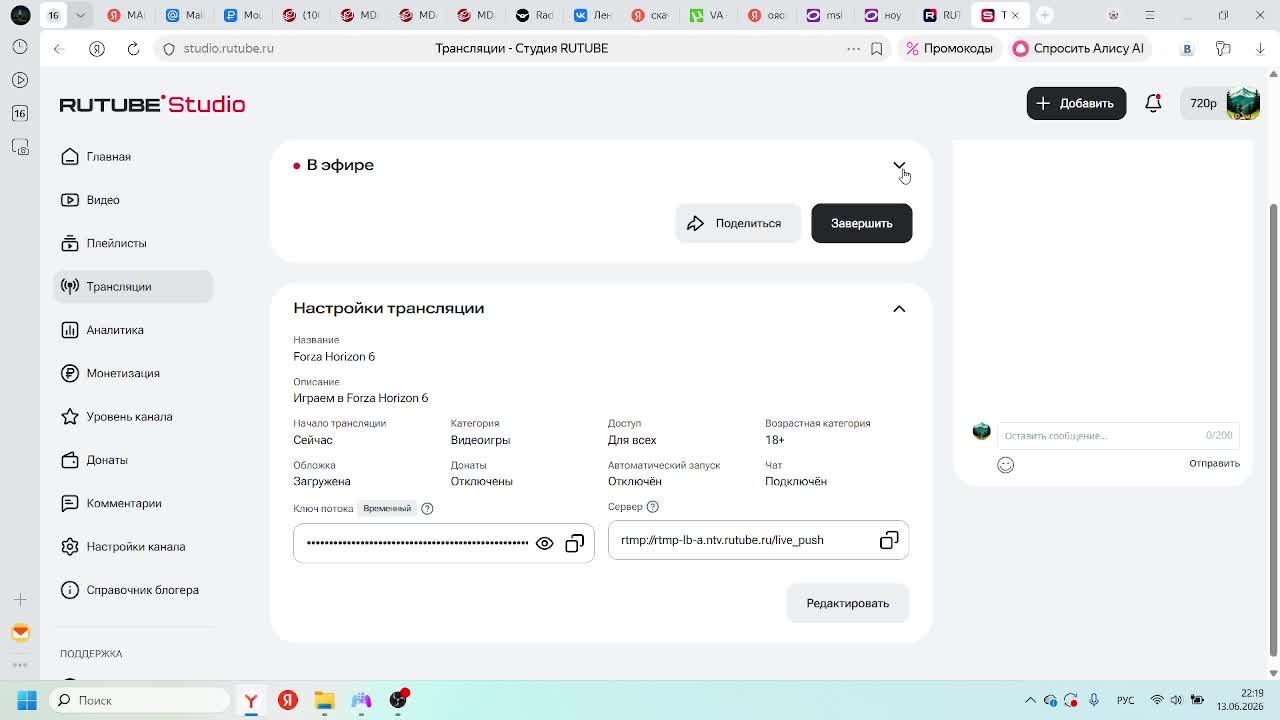Click the taskbar search box
The image size is (1280, 720).
point(140,700)
